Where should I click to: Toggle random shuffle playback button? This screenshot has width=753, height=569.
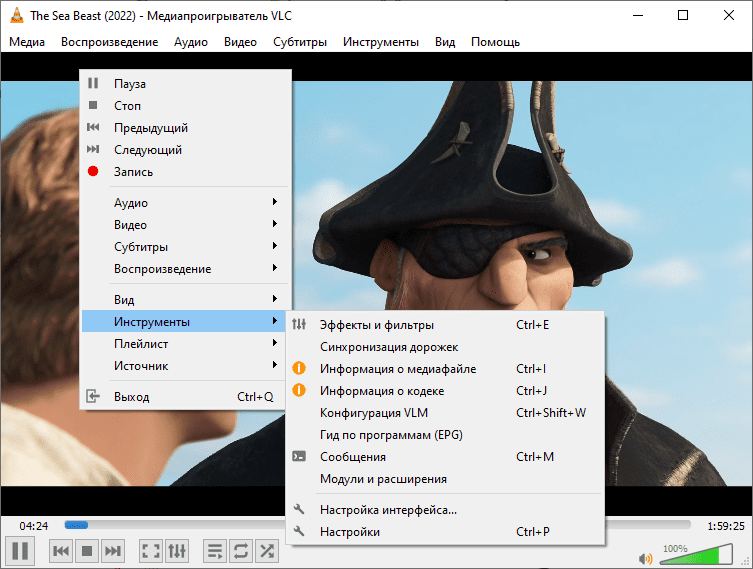point(267,551)
